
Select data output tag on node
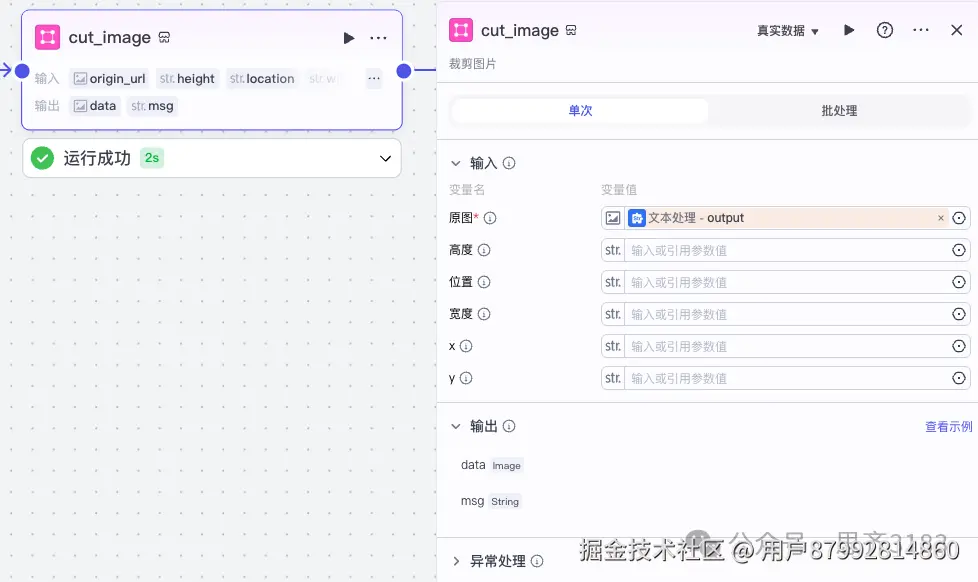point(95,106)
